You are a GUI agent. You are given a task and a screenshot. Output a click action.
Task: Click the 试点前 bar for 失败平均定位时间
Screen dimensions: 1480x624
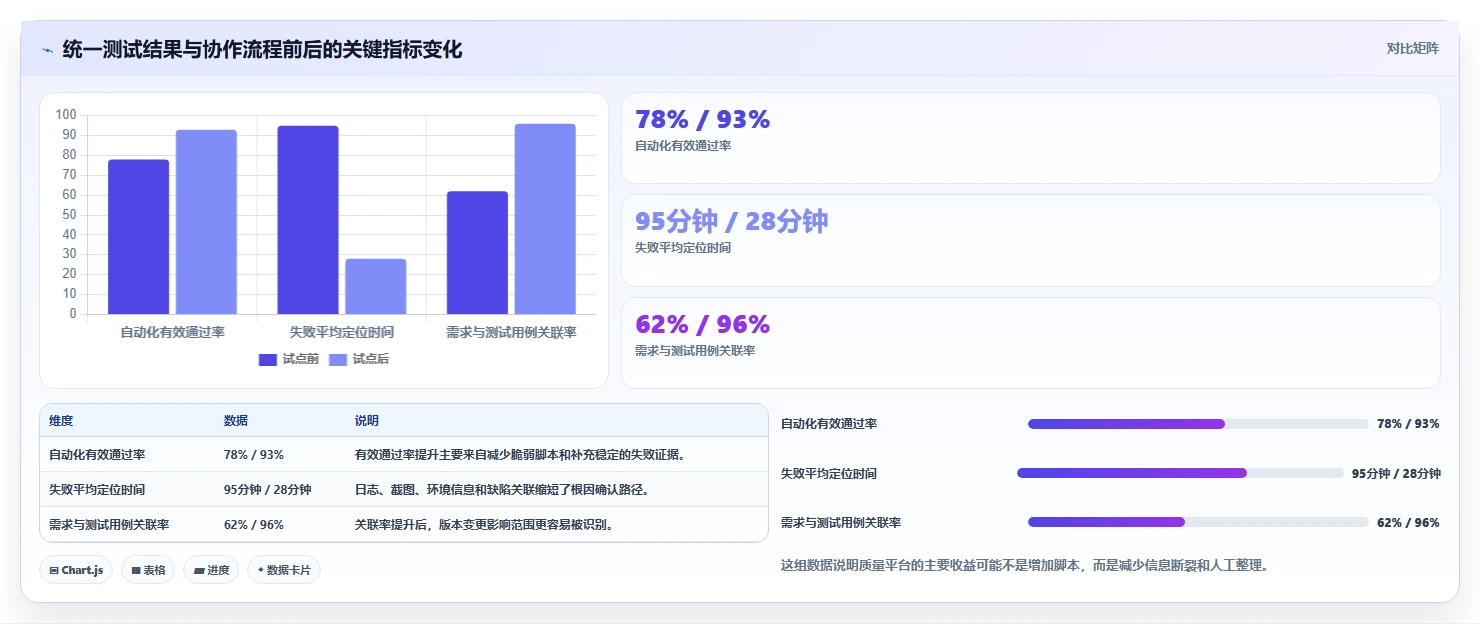click(x=308, y=220)
